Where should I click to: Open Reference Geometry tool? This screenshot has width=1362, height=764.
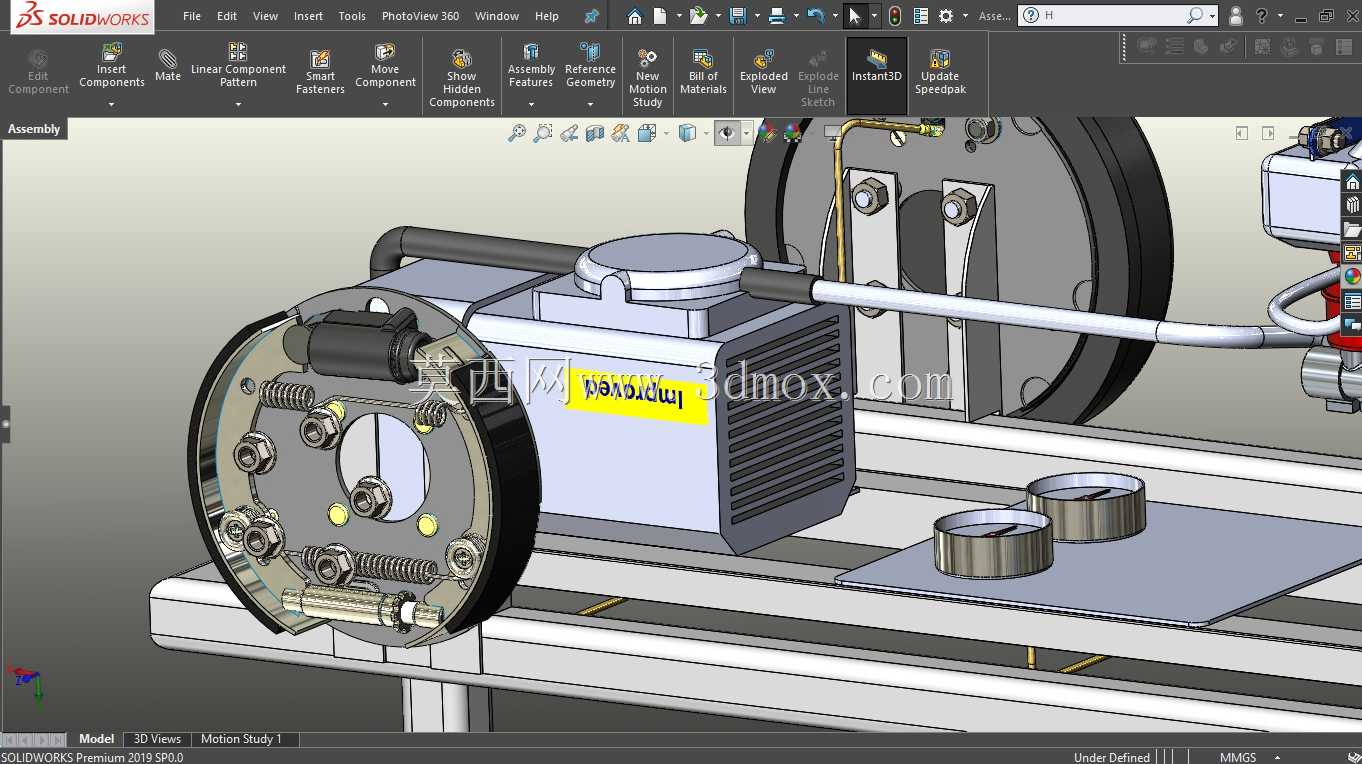(x=590, y=66)
